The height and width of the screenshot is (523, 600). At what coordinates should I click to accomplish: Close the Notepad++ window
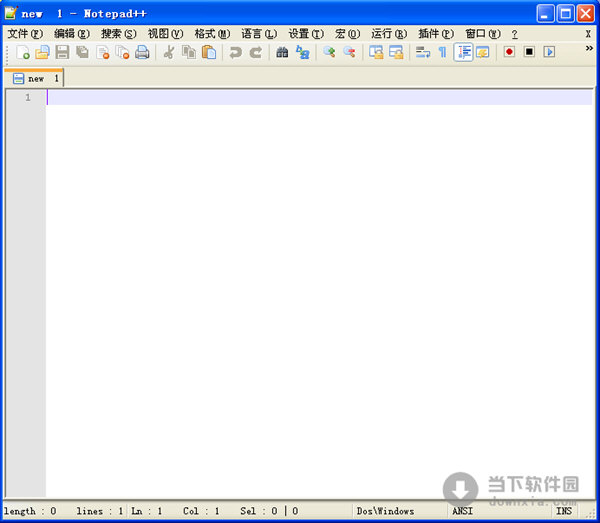[586, 14]
